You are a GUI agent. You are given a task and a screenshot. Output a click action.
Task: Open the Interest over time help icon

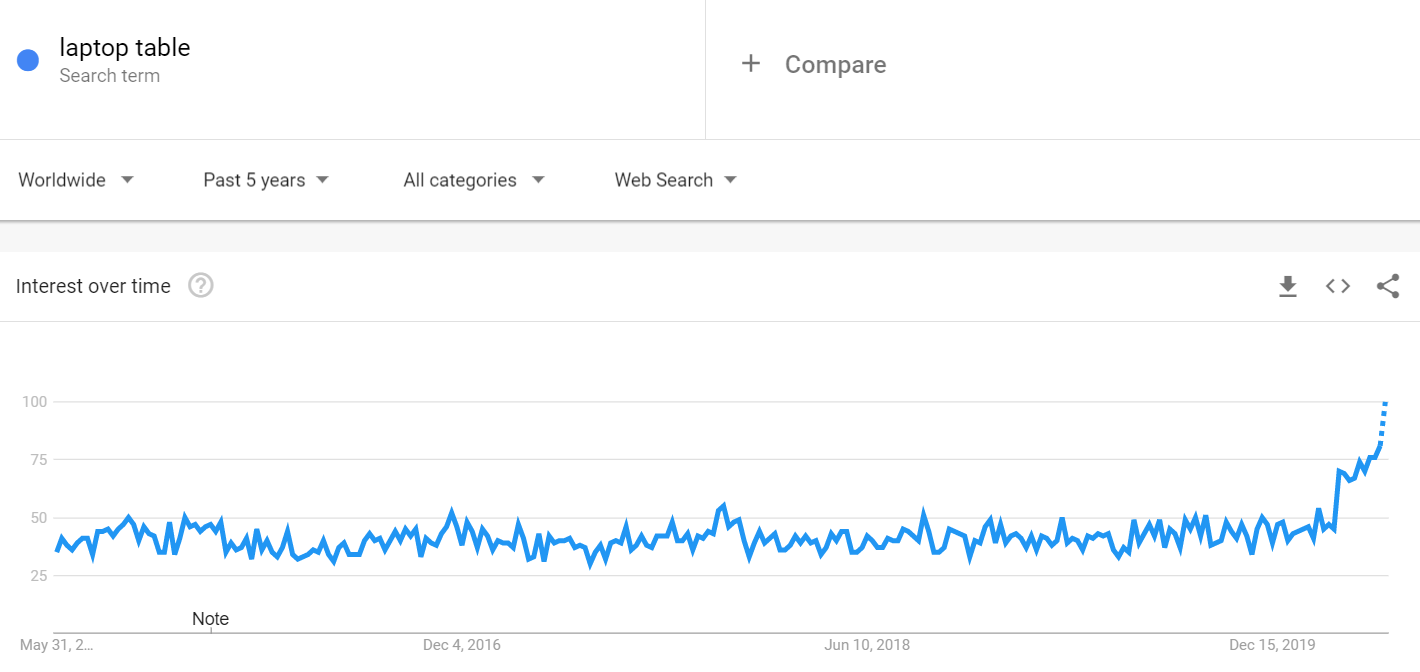(201, 286)
